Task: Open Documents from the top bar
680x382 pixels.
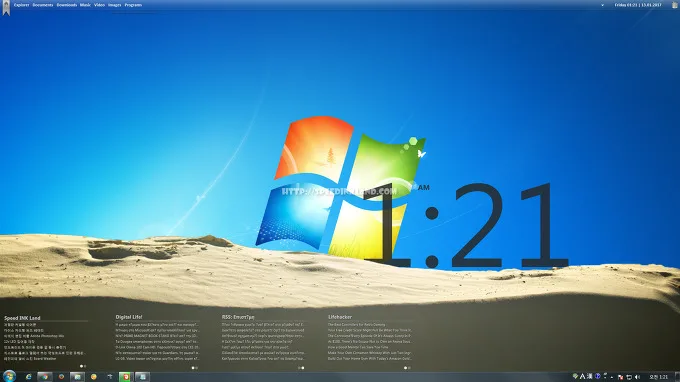Action: 42,5
